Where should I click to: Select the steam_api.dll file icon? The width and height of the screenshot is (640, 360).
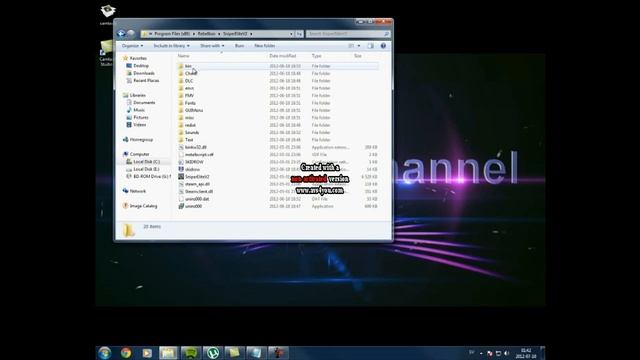(181, 184)
